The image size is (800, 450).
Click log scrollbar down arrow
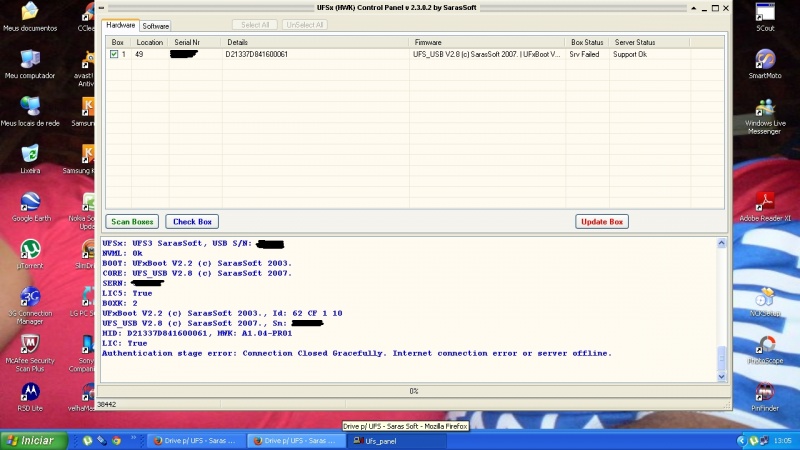point(721,377)
